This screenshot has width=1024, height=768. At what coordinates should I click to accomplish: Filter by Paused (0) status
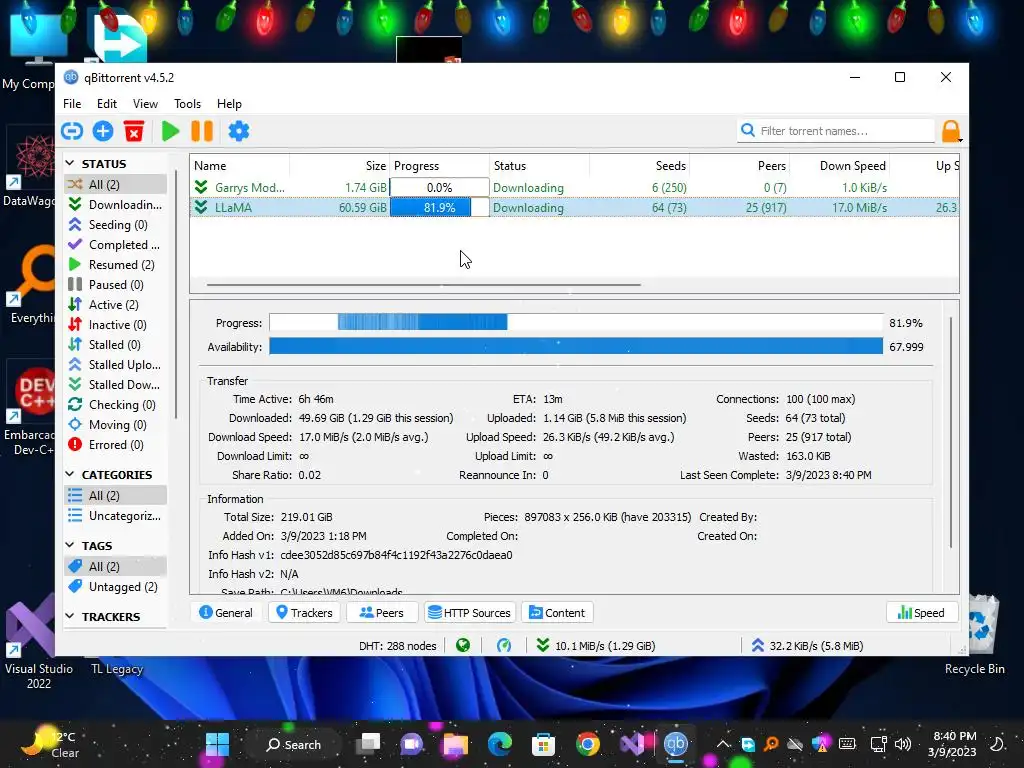(x=116, y=285)
